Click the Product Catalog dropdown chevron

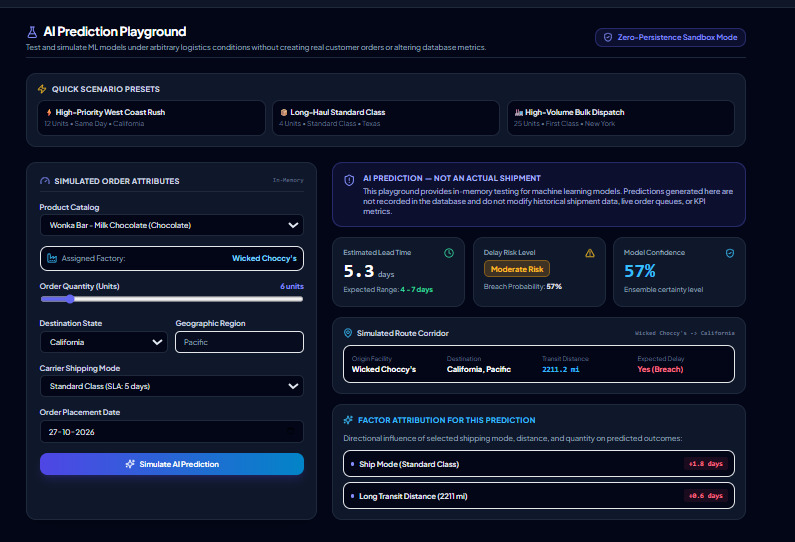(293, 225)
